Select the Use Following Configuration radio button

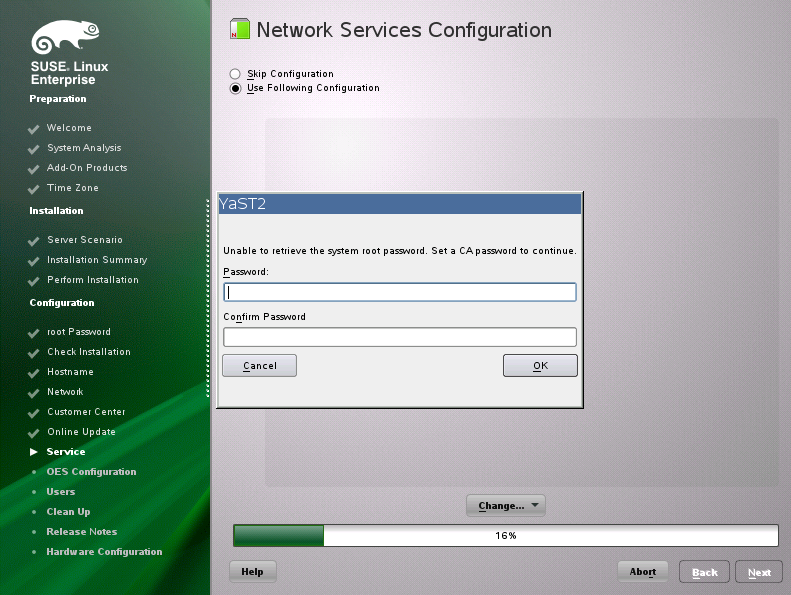click(x=235, y=88)
